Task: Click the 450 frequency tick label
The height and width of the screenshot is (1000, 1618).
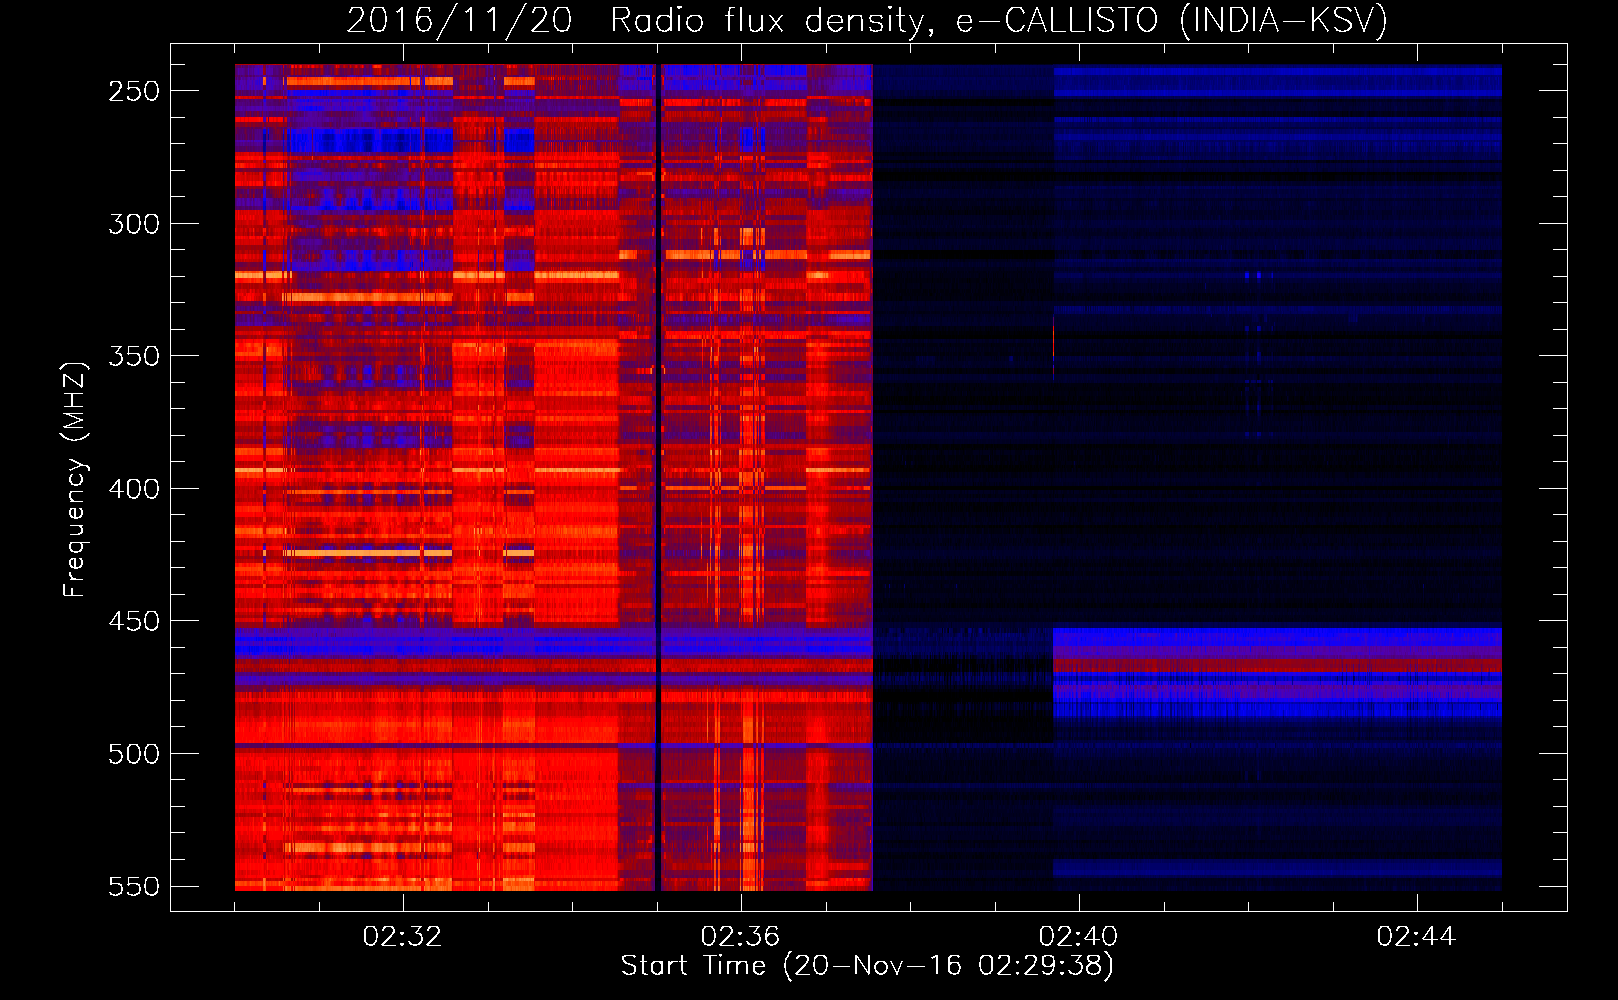Action: (134, 622)
